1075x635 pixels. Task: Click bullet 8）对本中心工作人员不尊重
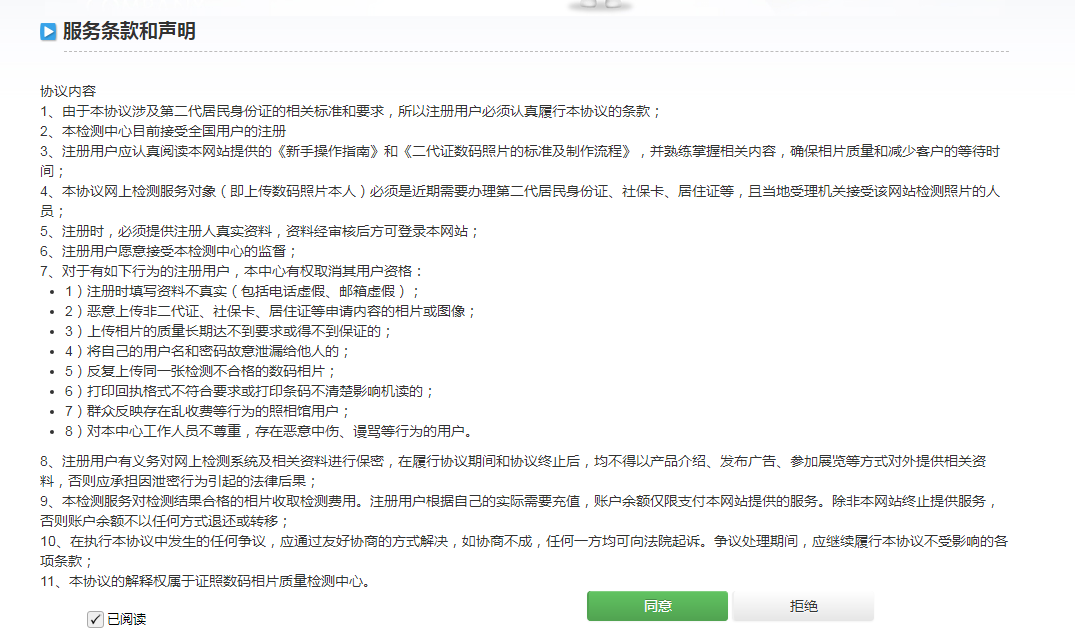pos(269,431)
